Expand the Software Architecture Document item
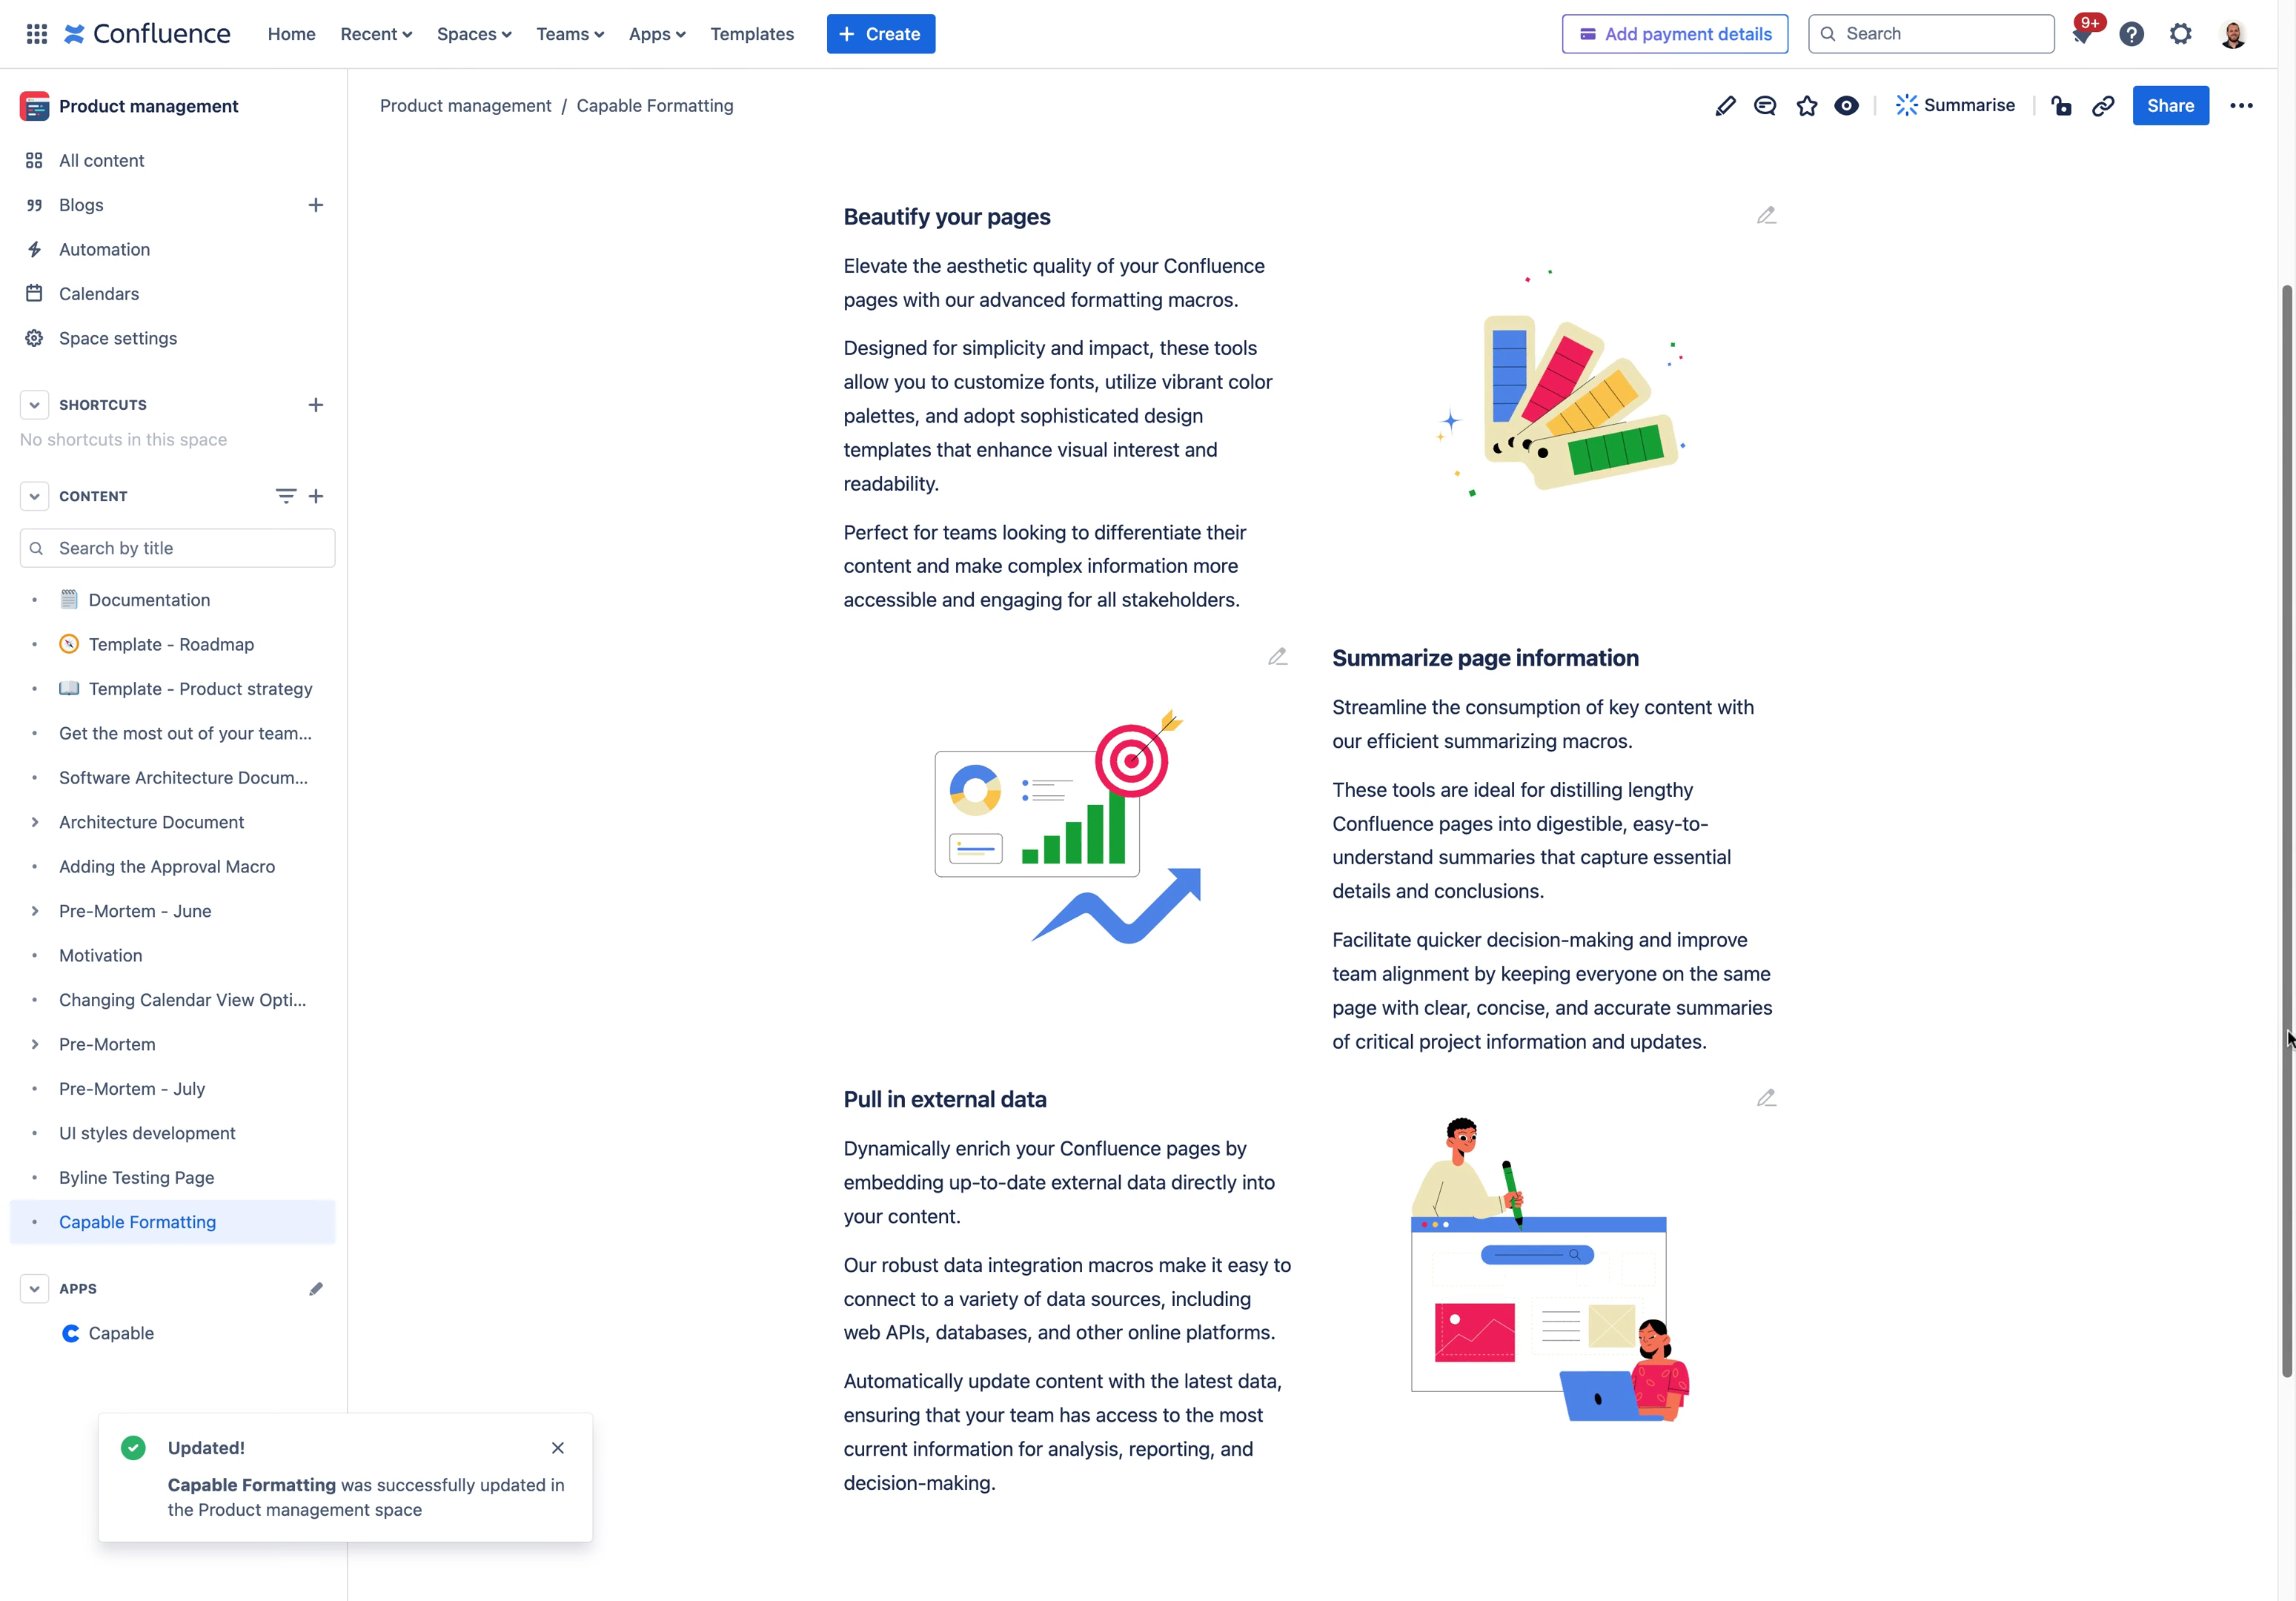The height and width of the screenshot is (1601, 2296). (35, 776)
